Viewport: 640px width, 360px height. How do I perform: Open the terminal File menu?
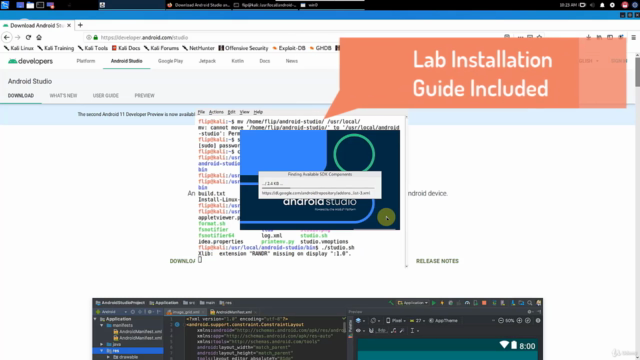pyautogui.click(x=201, y=112)
